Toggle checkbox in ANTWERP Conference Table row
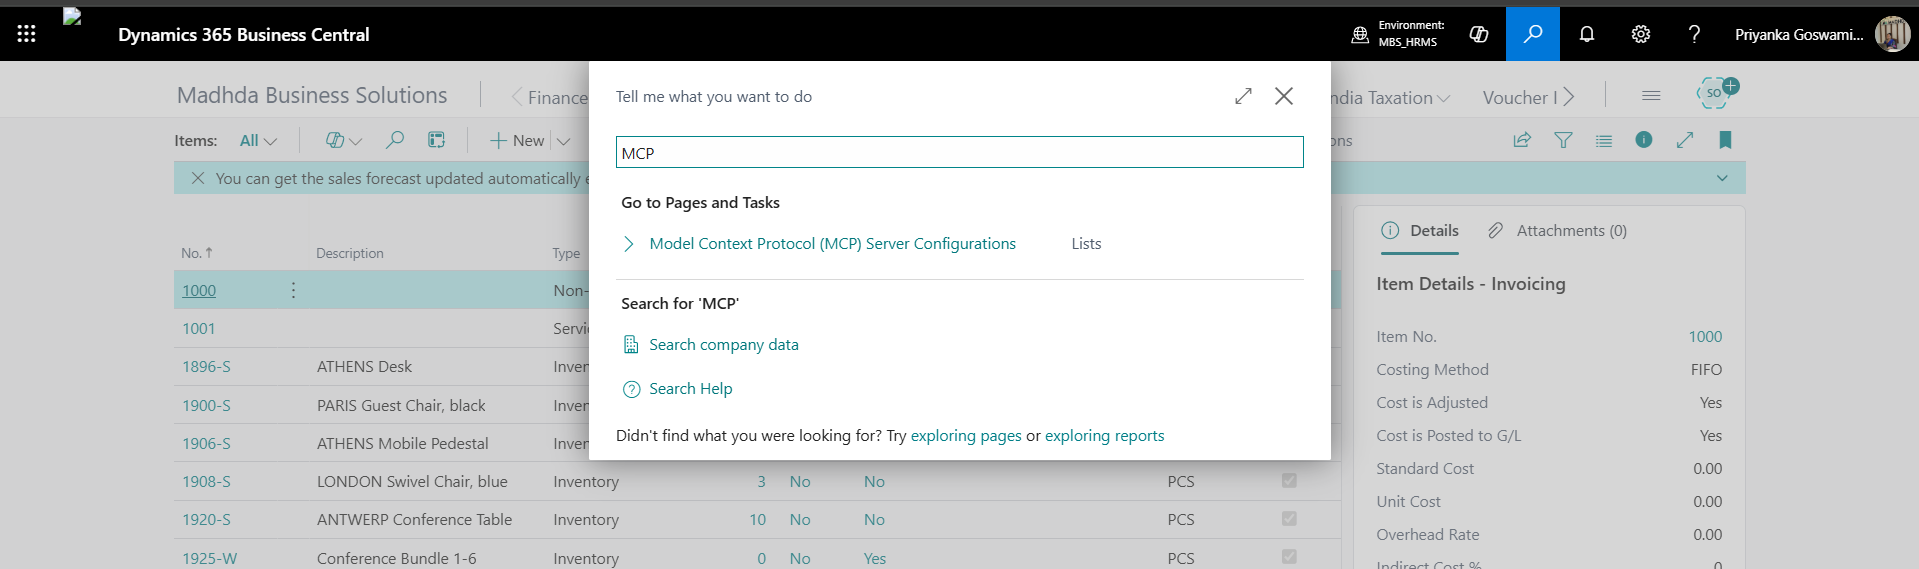Viewport: 1919px width, 569px height. (1289, 519)
